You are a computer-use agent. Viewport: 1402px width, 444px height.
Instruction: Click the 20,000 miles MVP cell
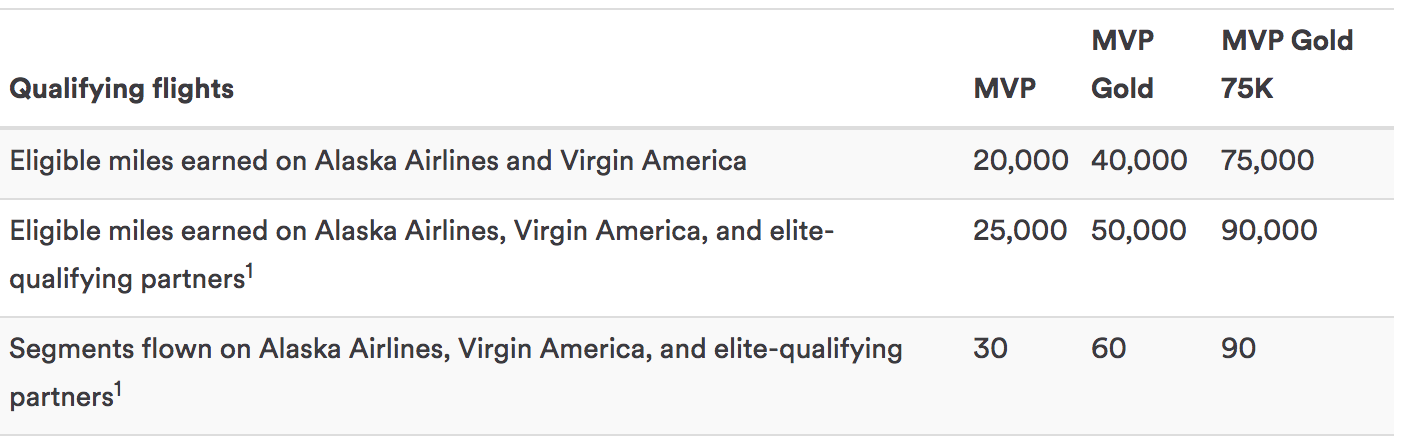click(x=1020, y=161)
